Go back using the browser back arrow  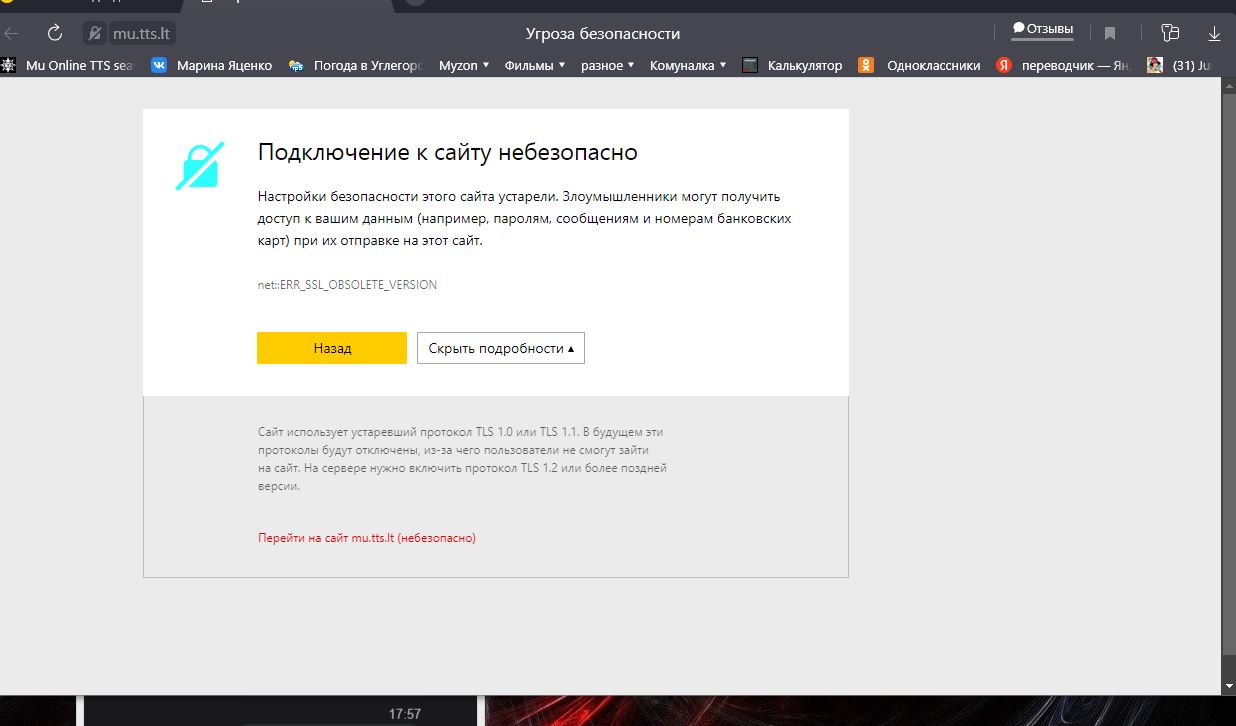coord(13,33)
